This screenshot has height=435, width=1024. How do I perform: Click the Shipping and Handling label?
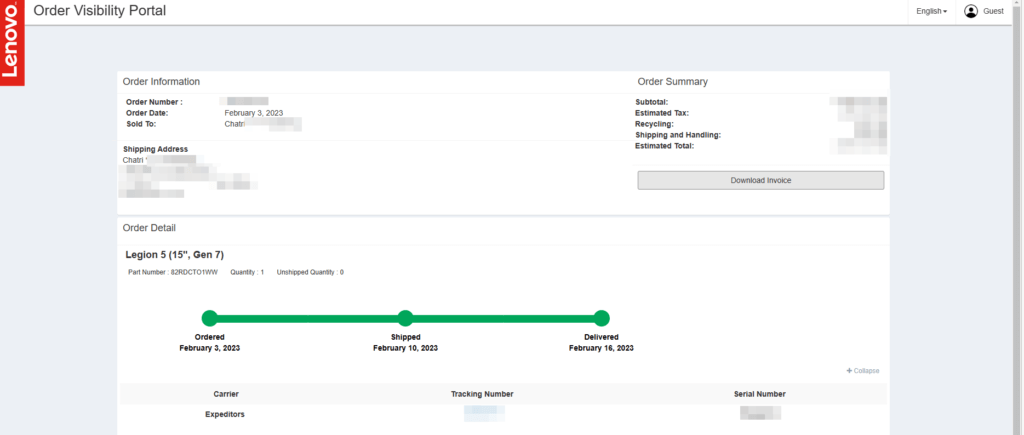[678, 135]
